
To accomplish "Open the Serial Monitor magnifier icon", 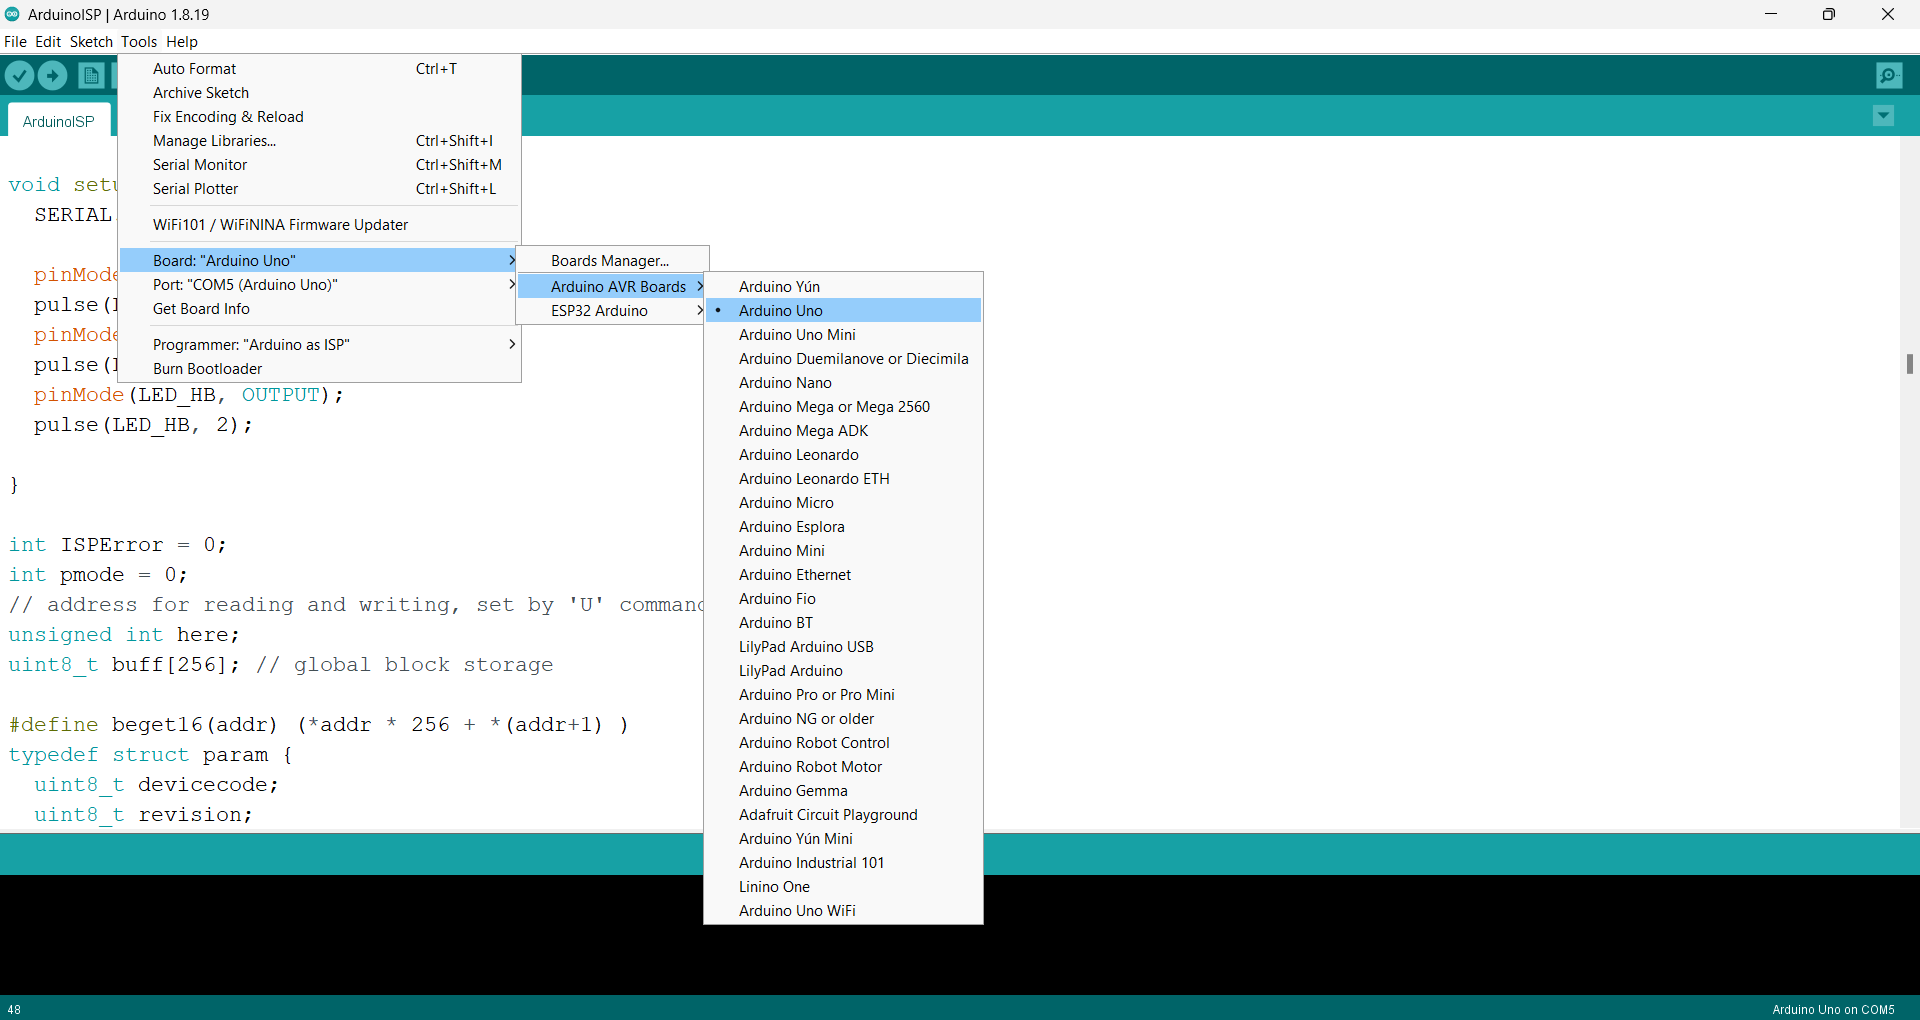I will (x=1889, y=75).
